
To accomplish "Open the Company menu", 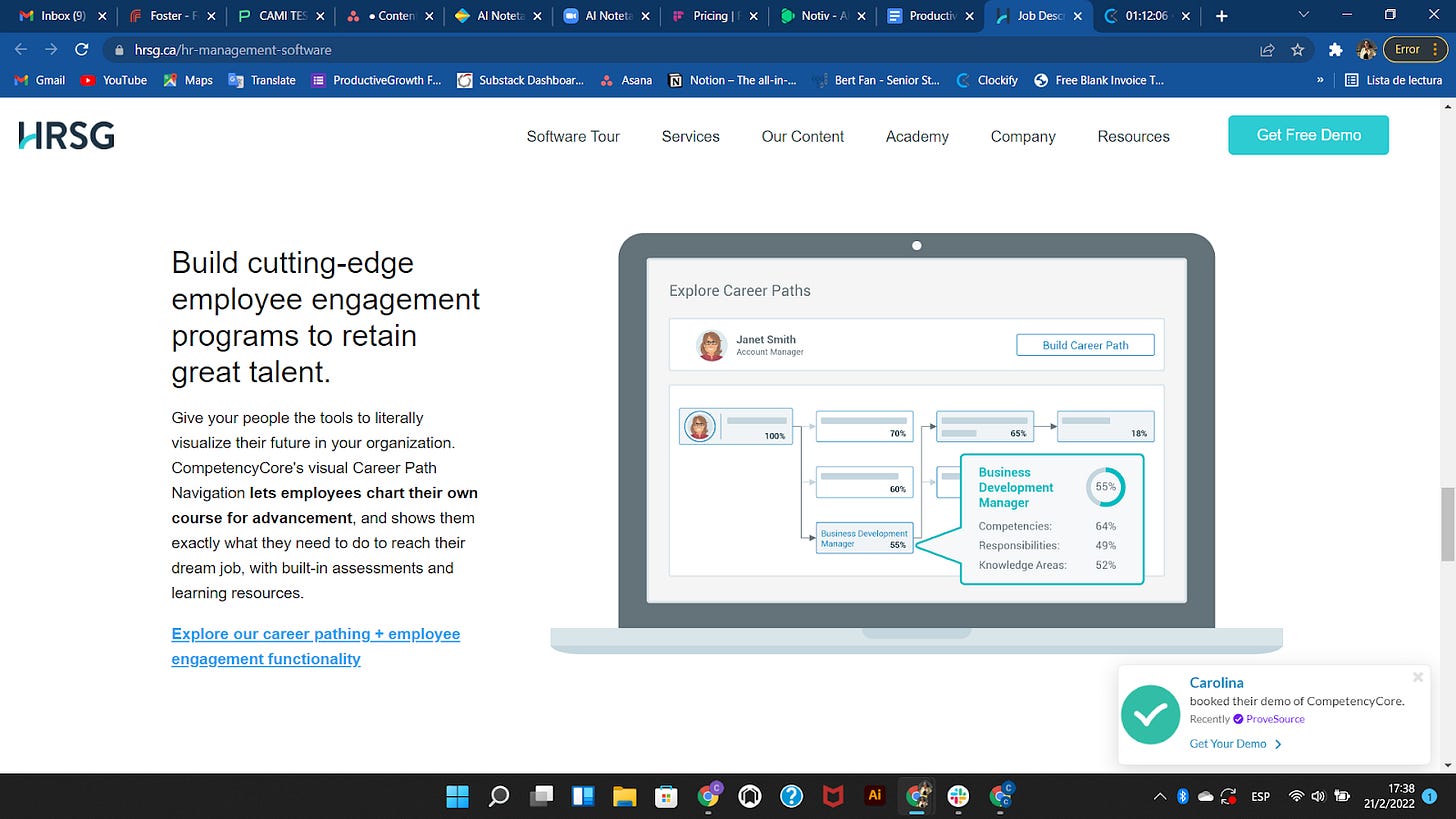I will (x=1023, y=136).
